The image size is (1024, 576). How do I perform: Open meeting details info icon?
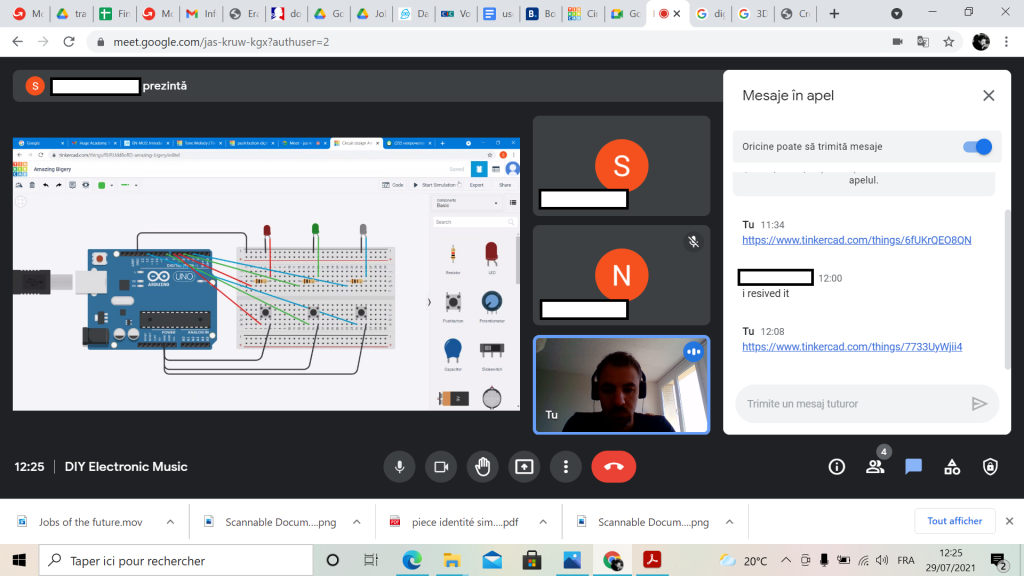(x=837, y=467)
